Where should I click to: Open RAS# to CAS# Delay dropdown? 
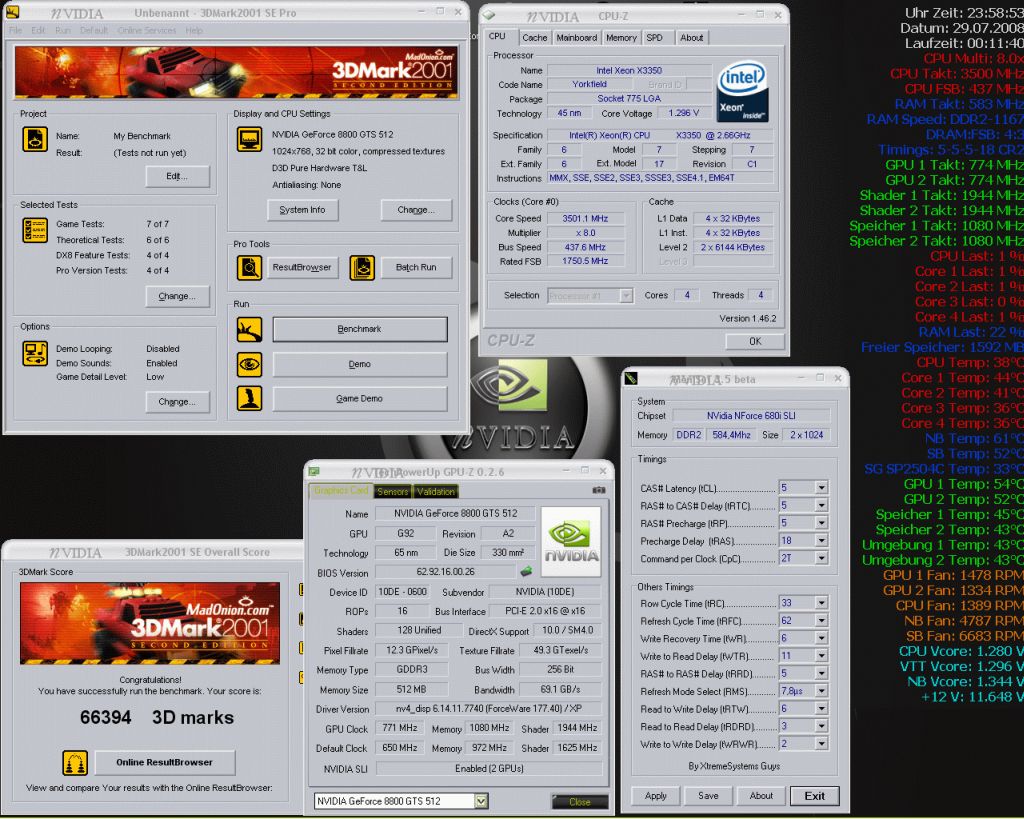[x=821, y=506]
